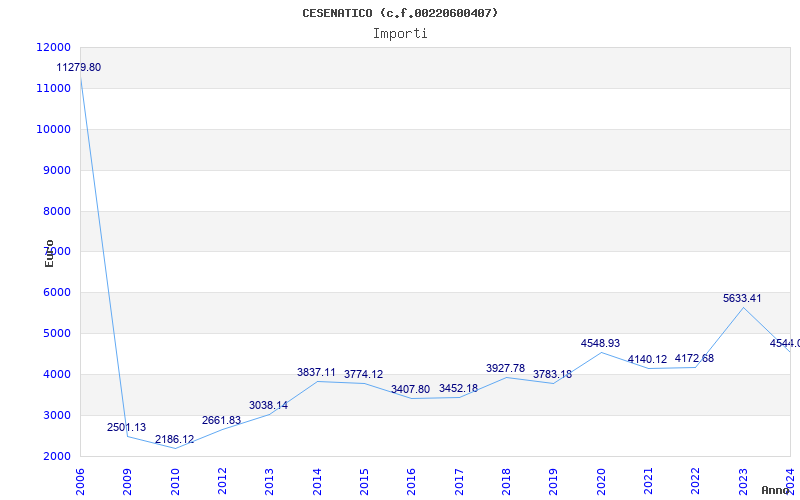Select the Importi subtitle text

coord(400,34)
